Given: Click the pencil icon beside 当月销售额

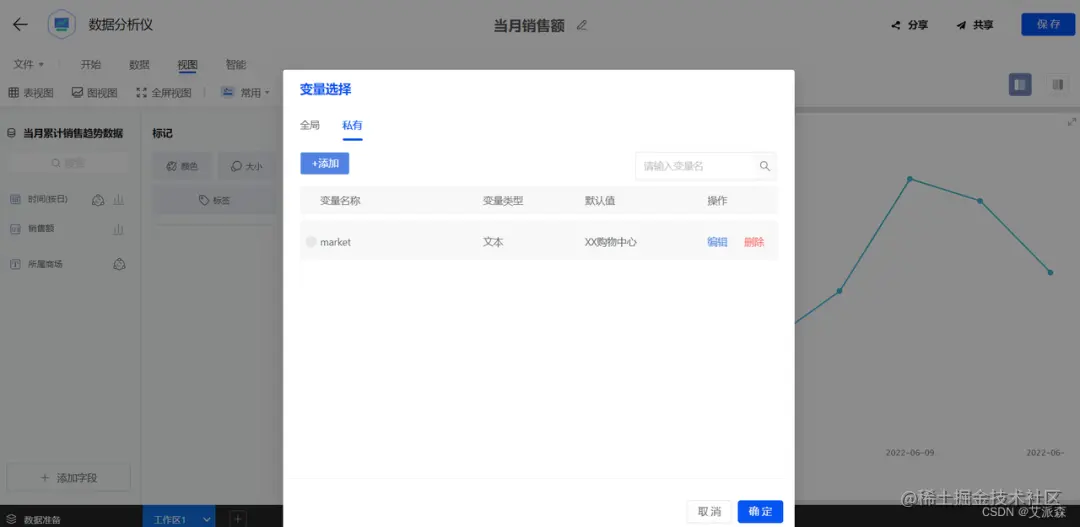Looking at the screenshot, I should point(582,25).
